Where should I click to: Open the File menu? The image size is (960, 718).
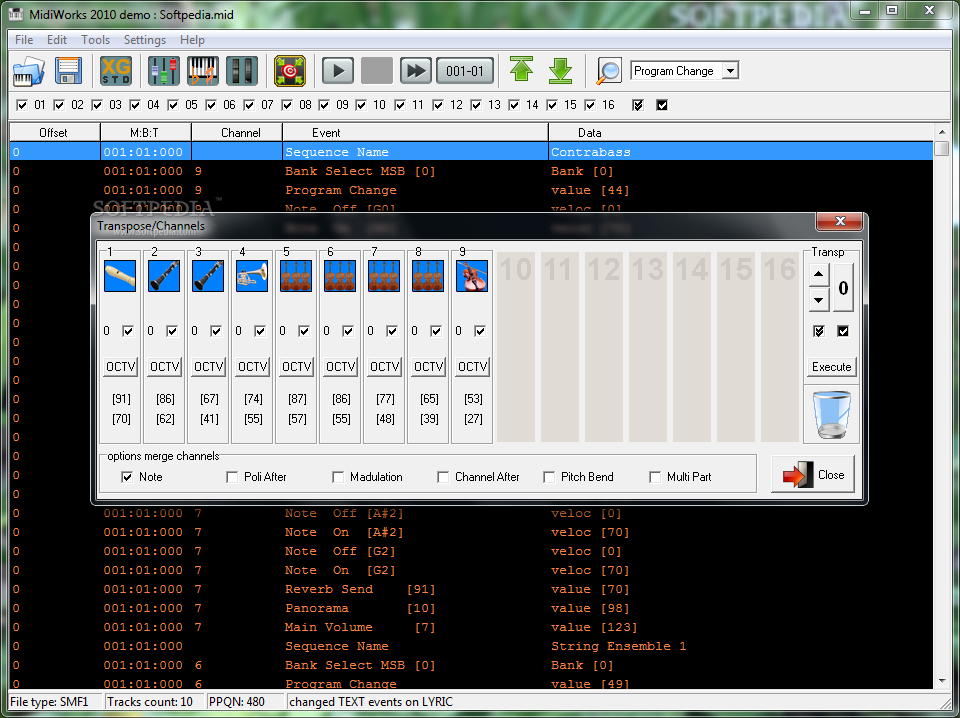click(24, 40)
